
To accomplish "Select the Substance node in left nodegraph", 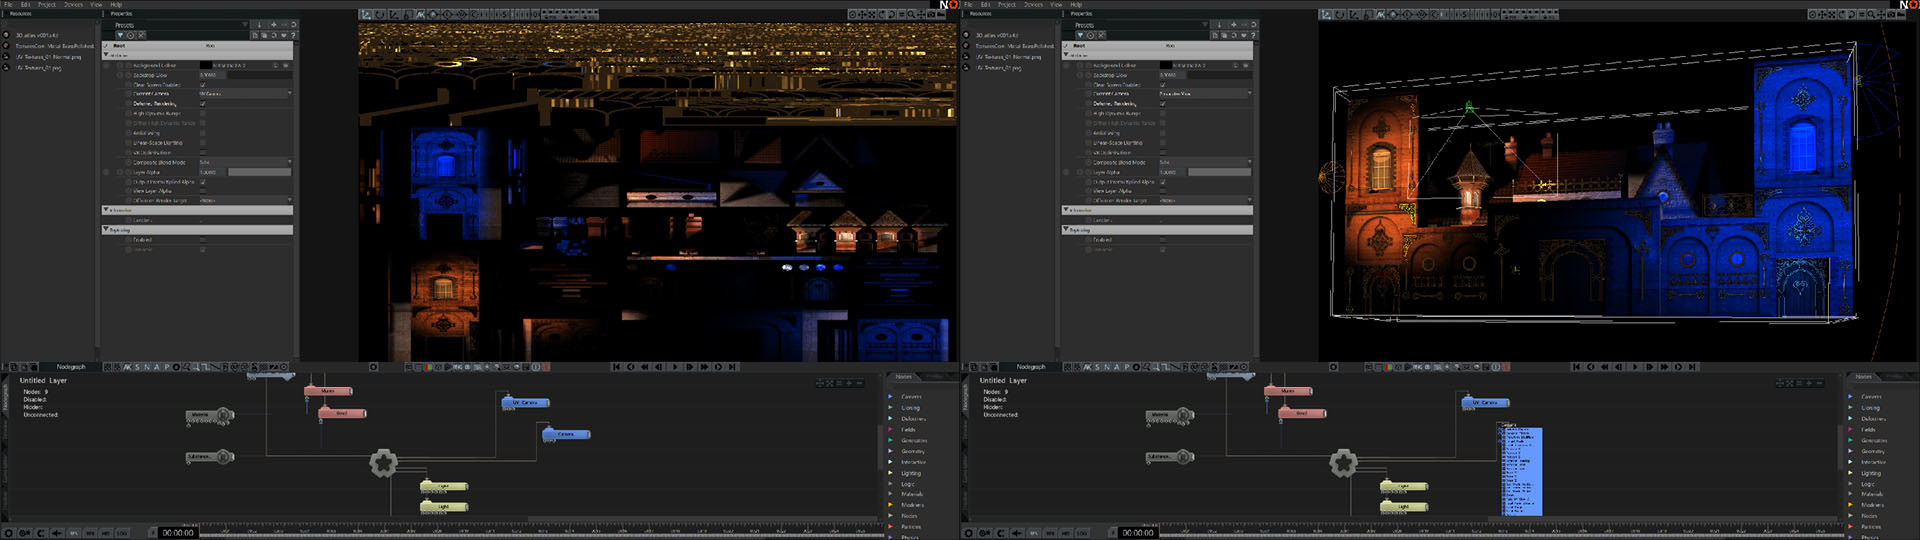I will click(210, 457).
